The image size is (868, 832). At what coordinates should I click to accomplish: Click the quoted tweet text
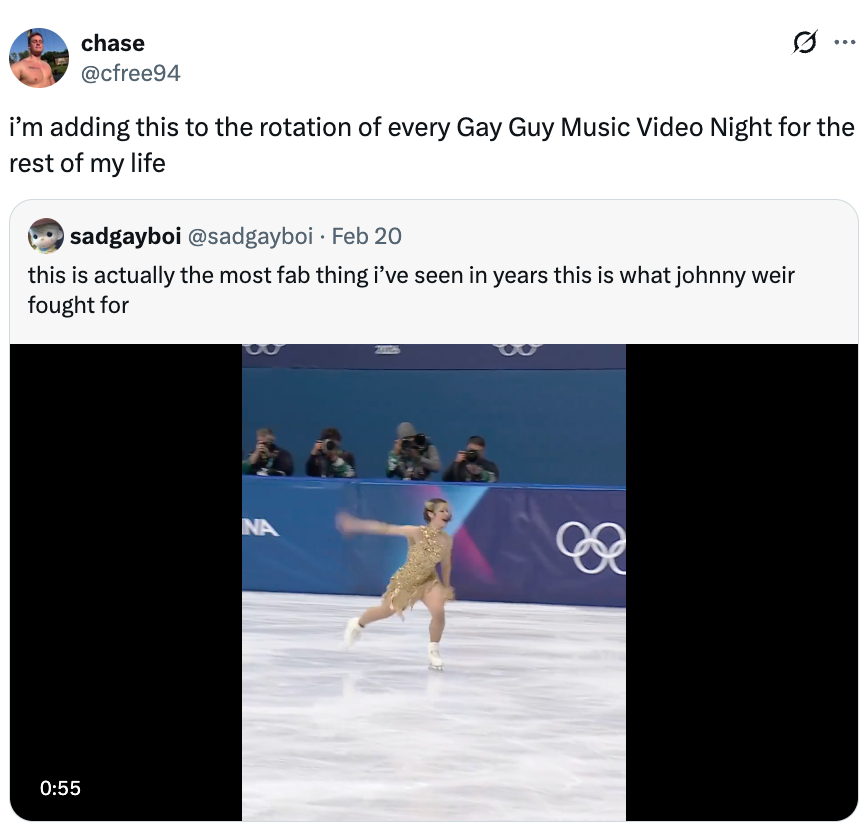tap(412, 290)
